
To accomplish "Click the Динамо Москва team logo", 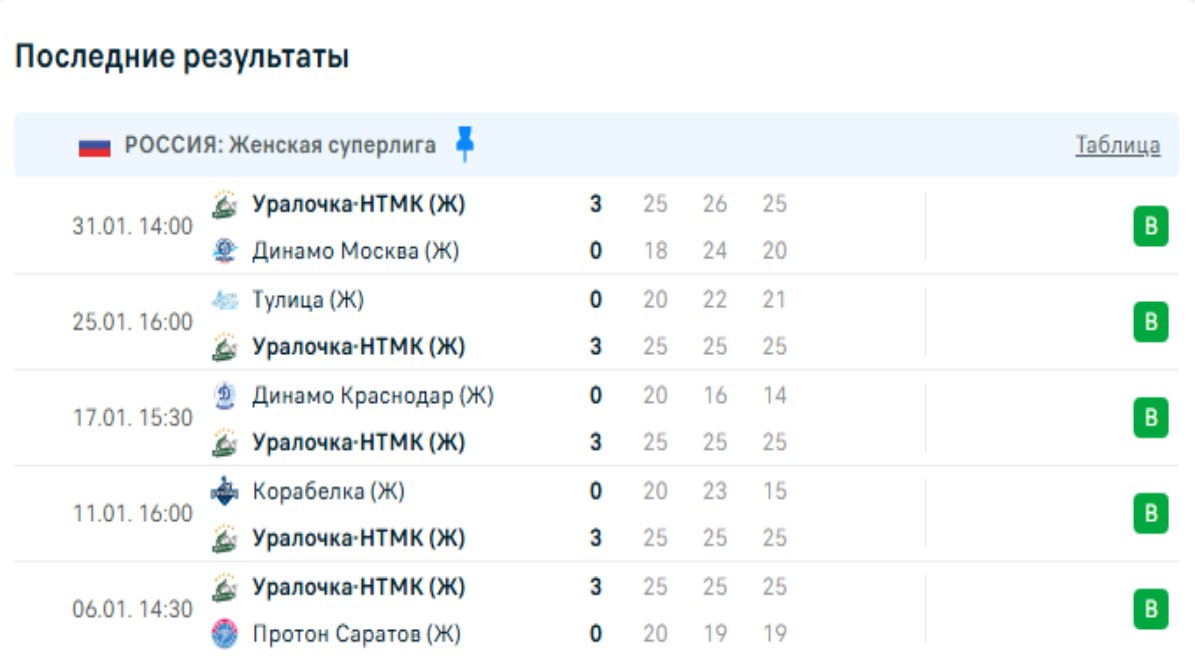I will pos(225,251).
